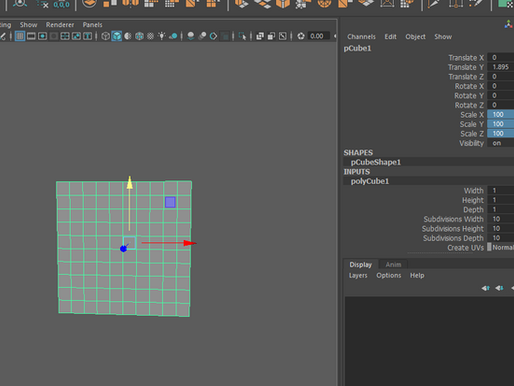Image resolution: width=514 pixels, height=386 pixels.
Task: Click the Subdivisions Depth value 10
Action: (501, 238)
